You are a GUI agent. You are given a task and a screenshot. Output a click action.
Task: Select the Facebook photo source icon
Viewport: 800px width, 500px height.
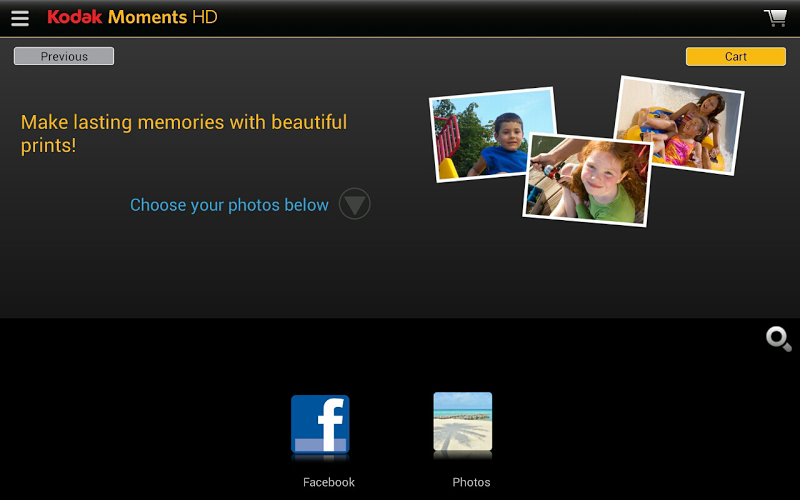[x=320, y=424]
